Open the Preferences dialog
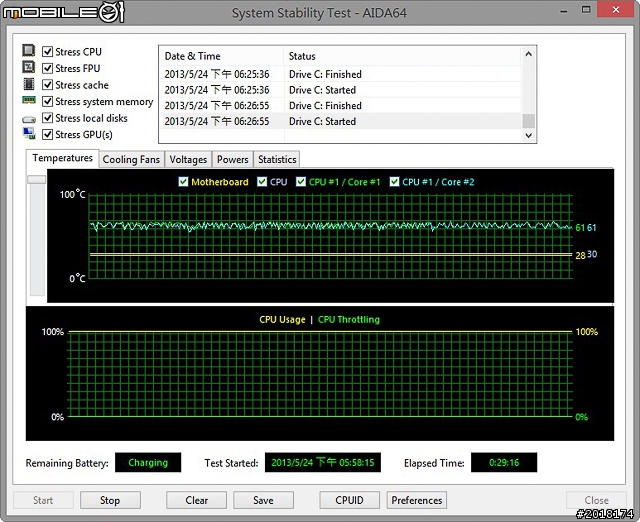This screenshot has height=522, width=640. pos(417,500)
